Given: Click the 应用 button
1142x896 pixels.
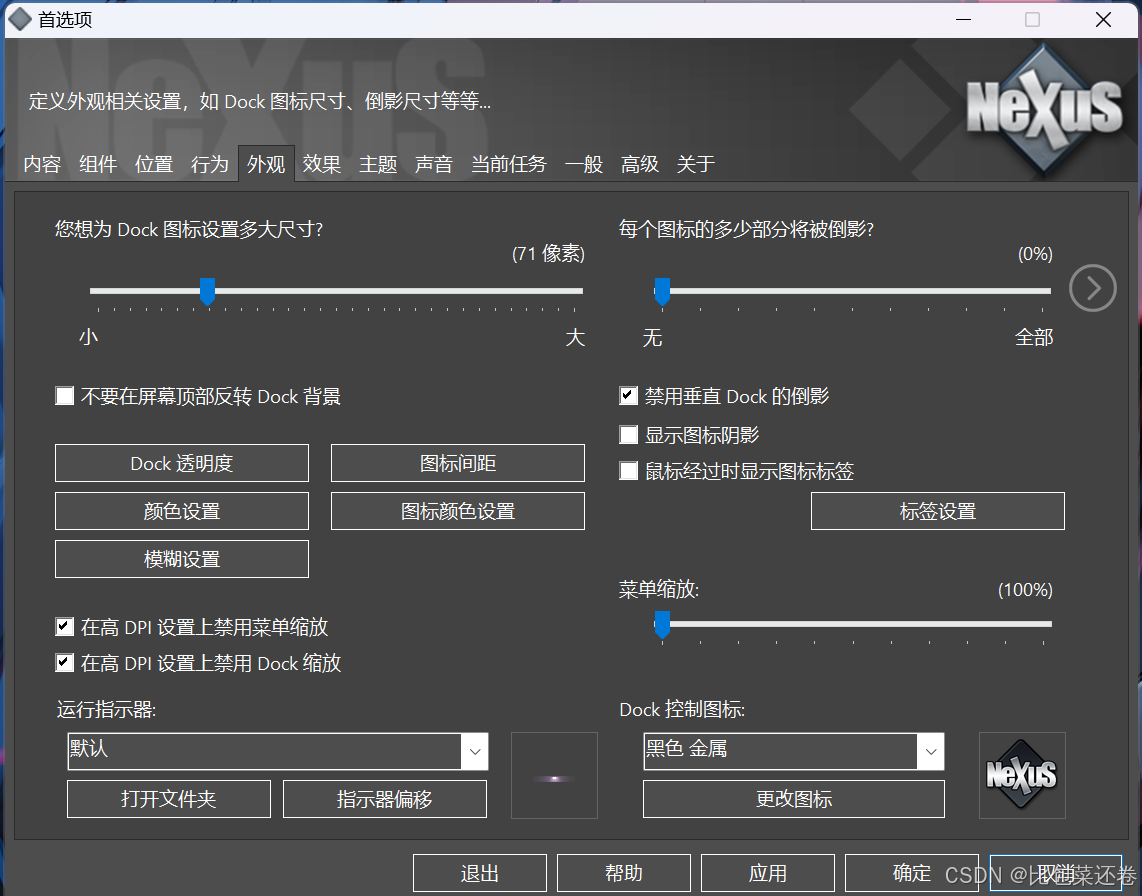Looking at the screenshot, I should [x=768, y=873].
